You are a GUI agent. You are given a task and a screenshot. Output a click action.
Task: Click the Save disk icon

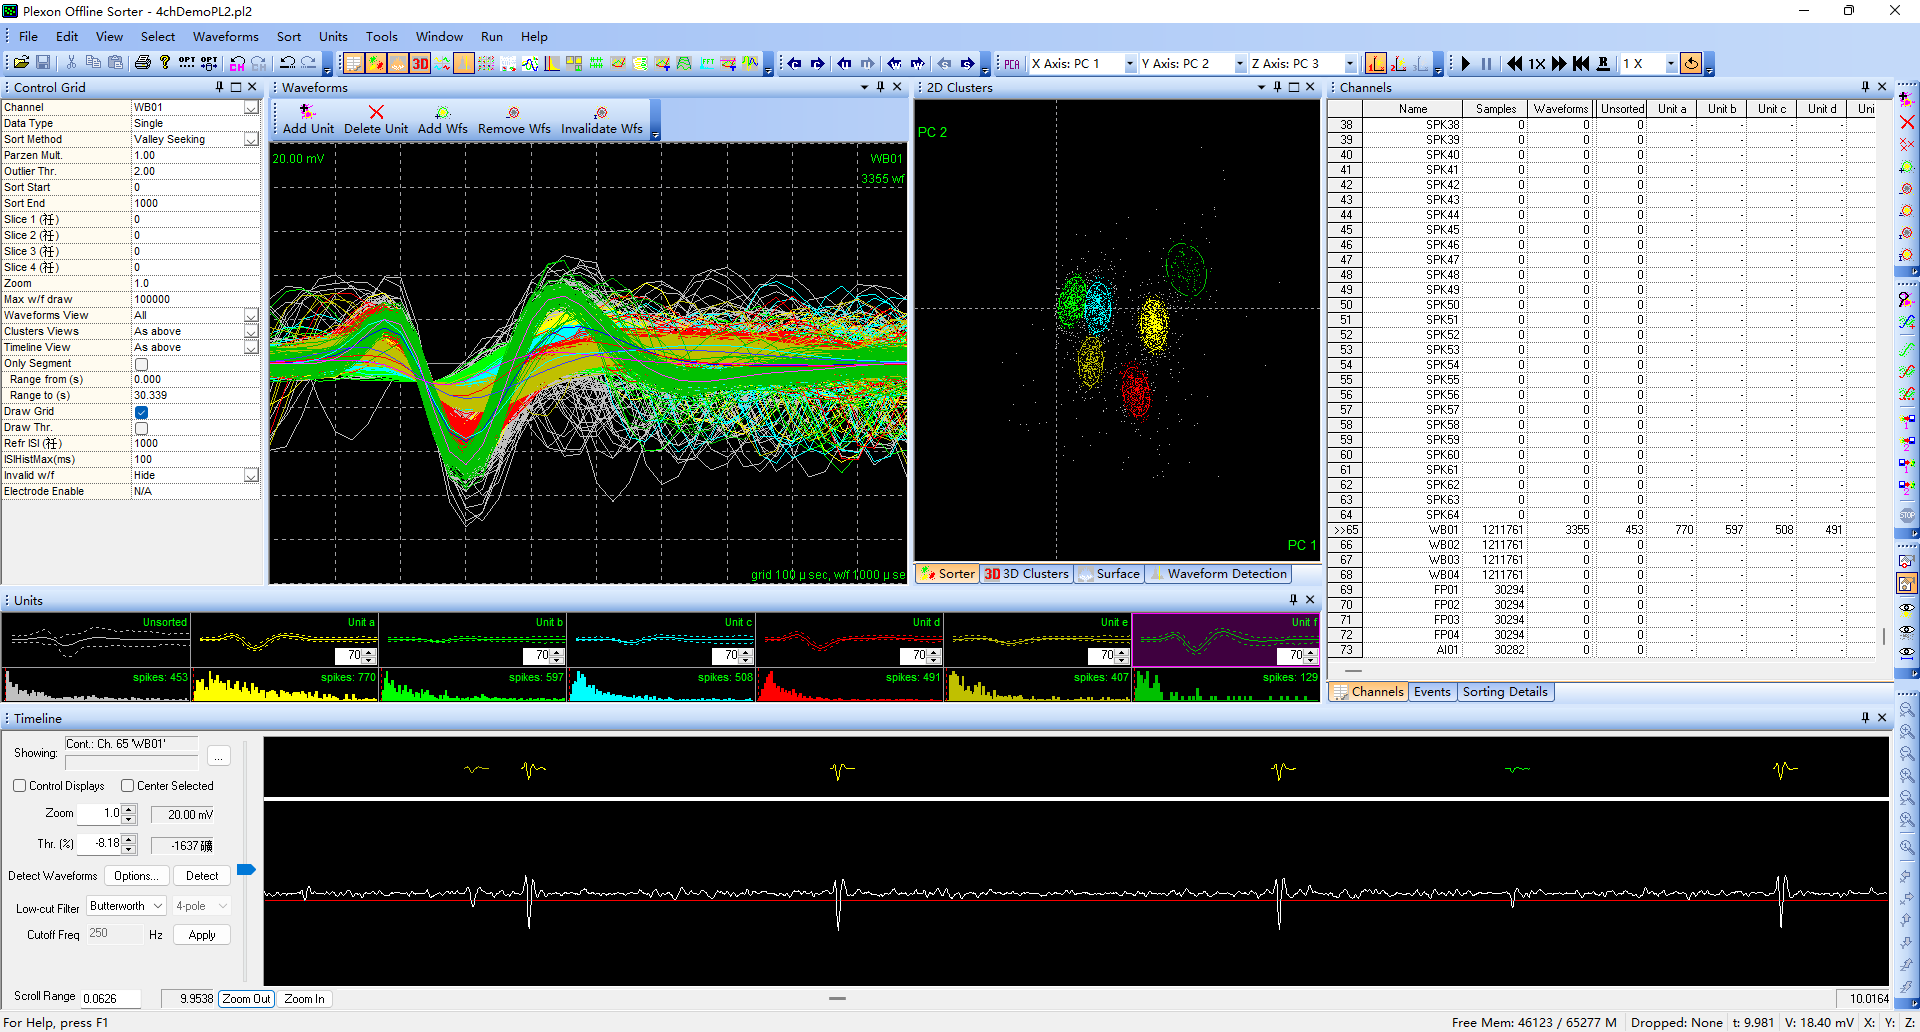pyautogui.click(x=43, y=63)
